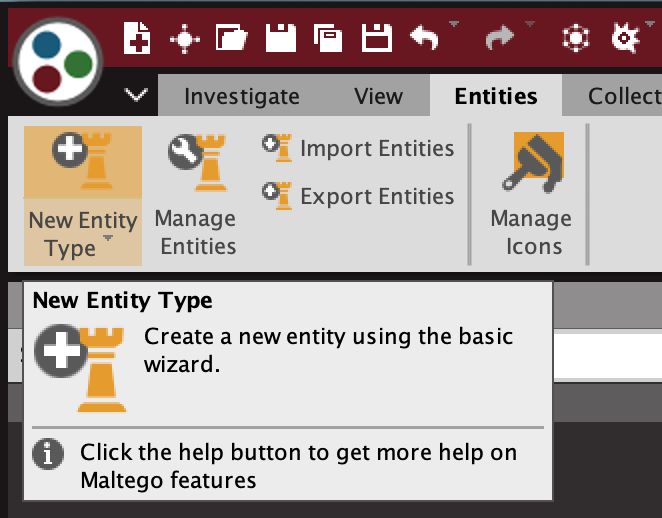This screenshot has height=518, width=662.
Task: Save the graph with the floppy disk icon
Action: click(281, 38)
